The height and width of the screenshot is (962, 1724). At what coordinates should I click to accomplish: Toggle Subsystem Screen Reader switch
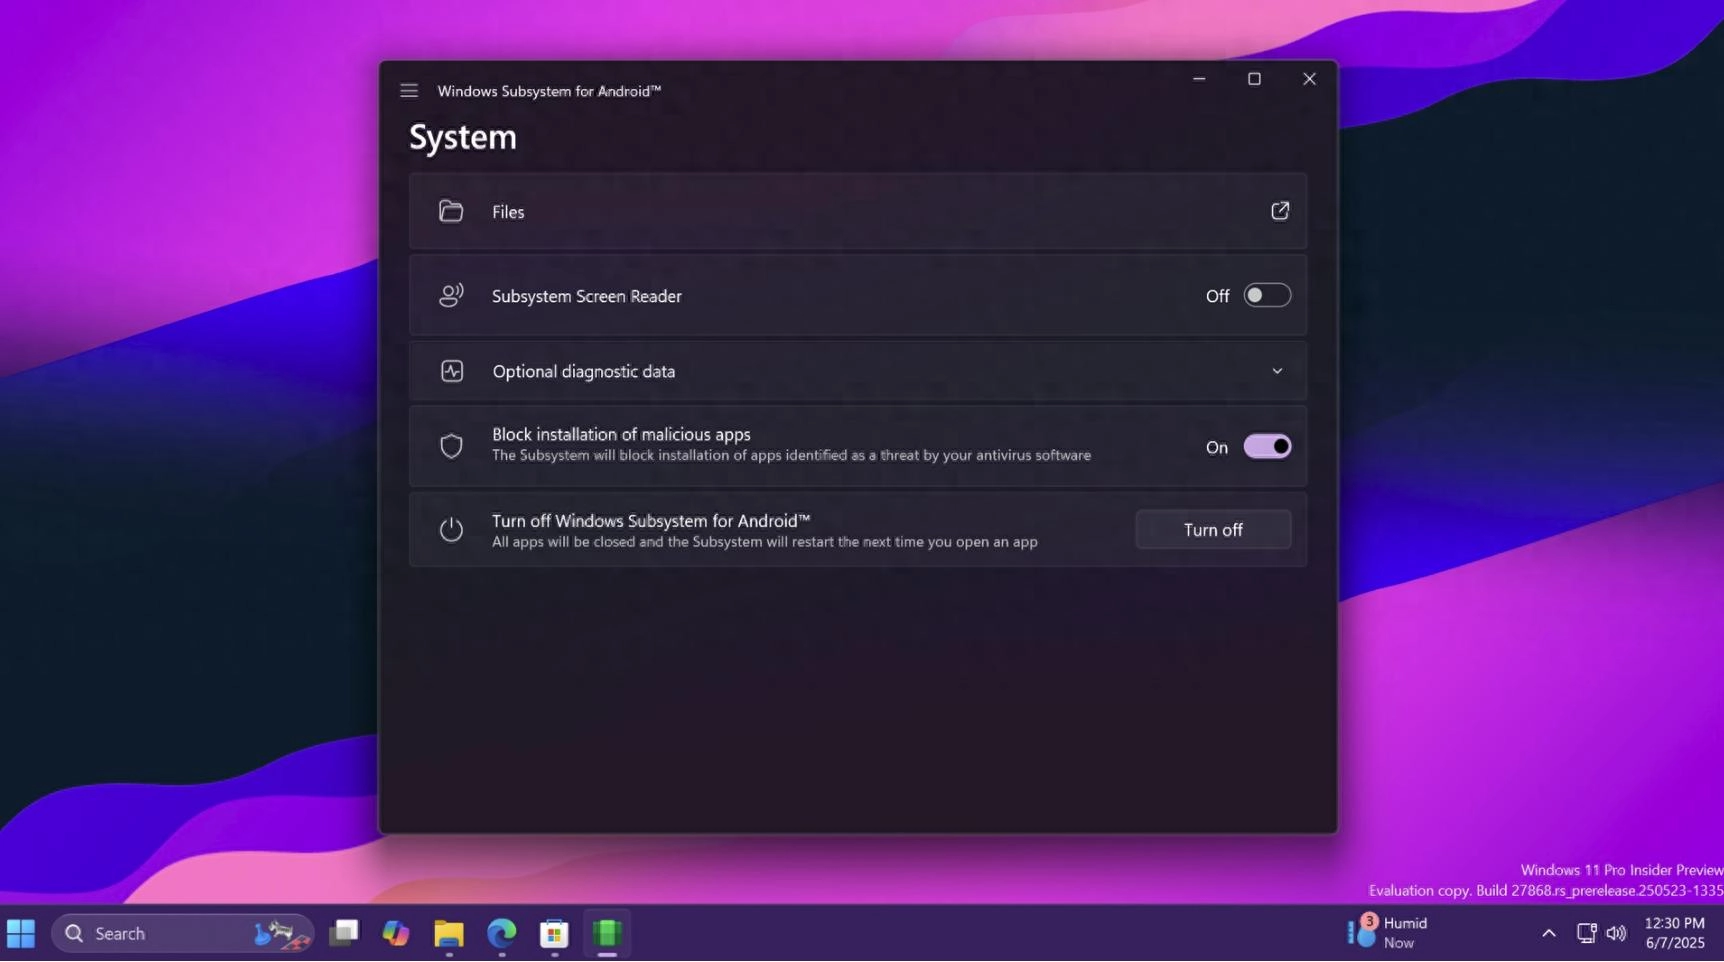click(1267, 295)
